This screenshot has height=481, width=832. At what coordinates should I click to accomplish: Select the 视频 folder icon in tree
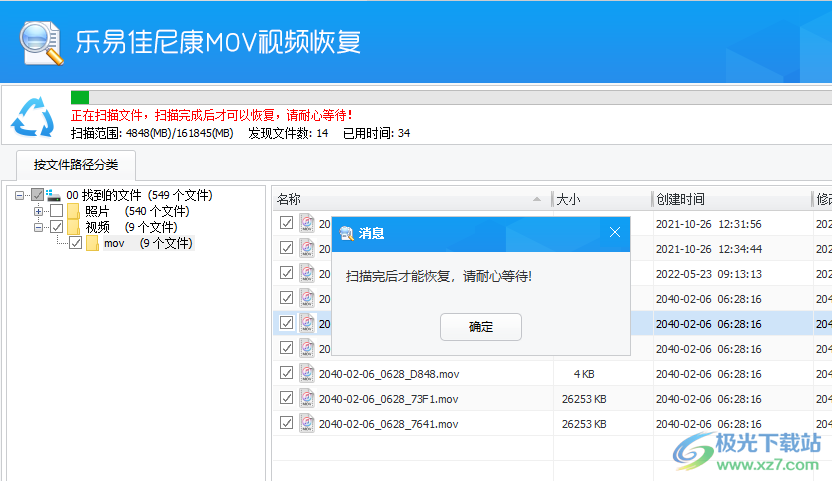[x=74, y=227]
